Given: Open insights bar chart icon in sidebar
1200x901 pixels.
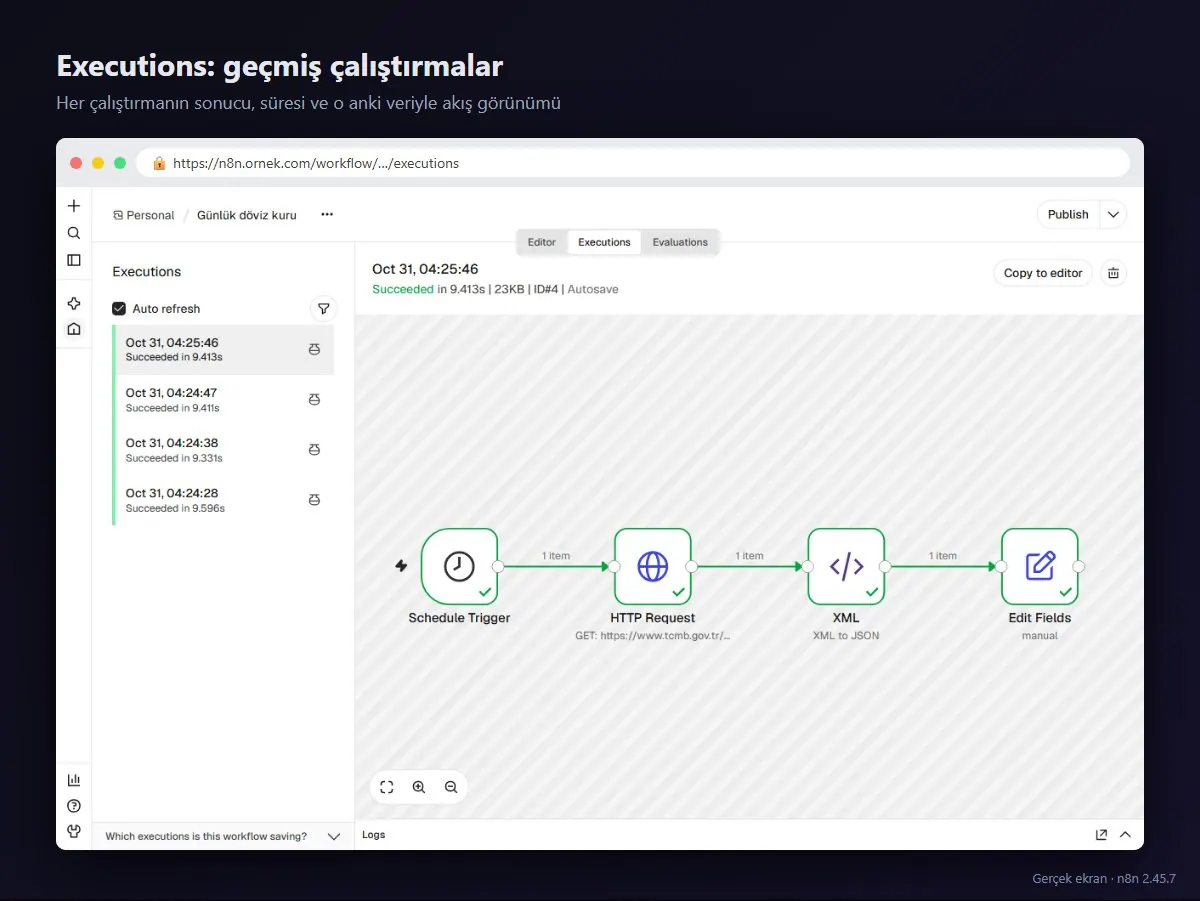Looking at the screenshot, I should 73,780.
